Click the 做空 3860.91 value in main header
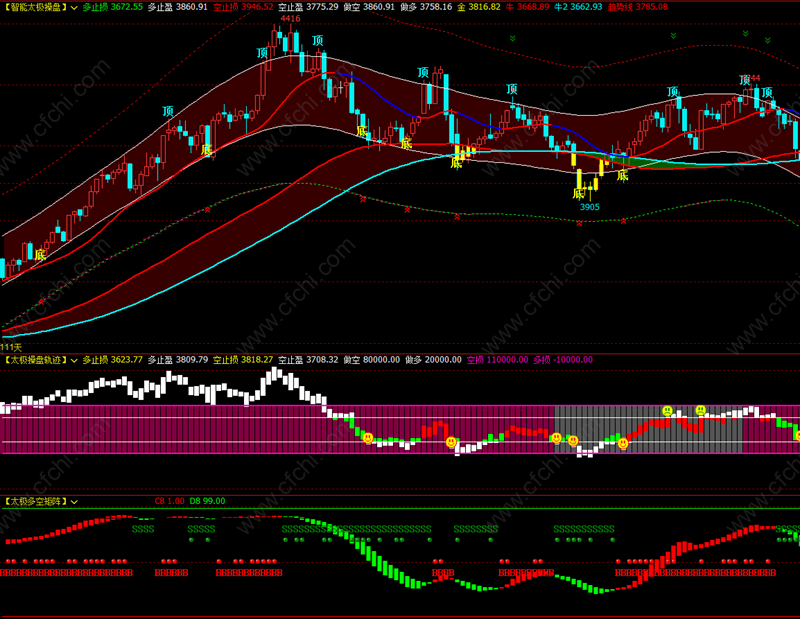The image size is (800, 619). (x=369, y=7)
